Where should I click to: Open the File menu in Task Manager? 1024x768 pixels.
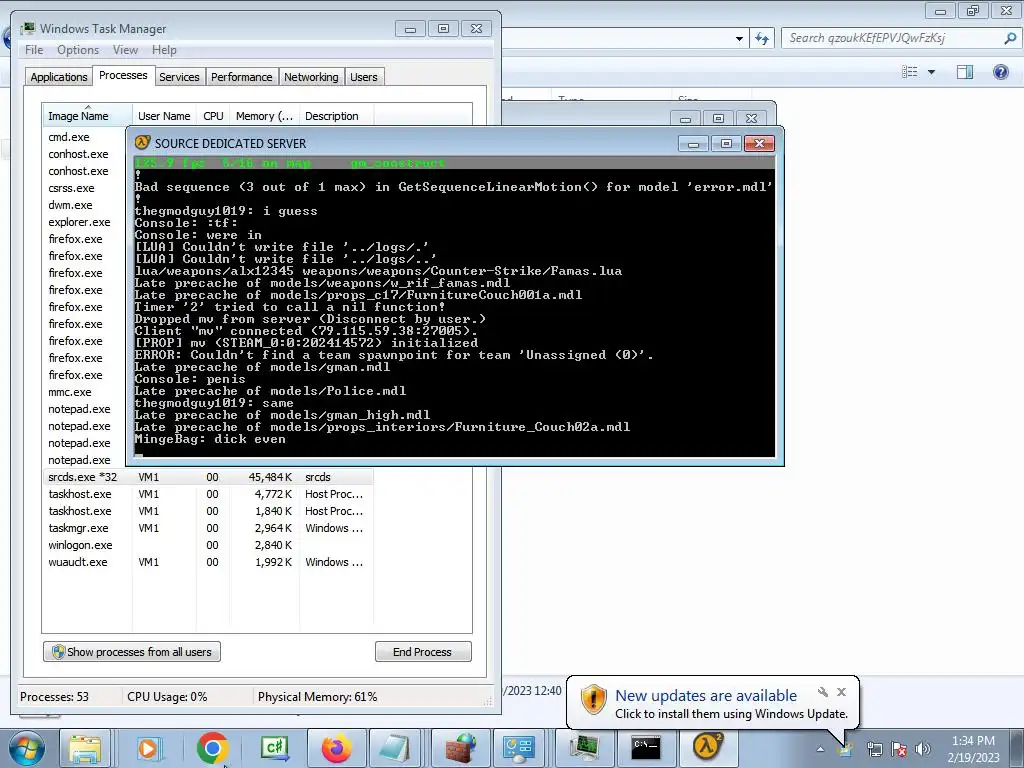click(34, 50)
